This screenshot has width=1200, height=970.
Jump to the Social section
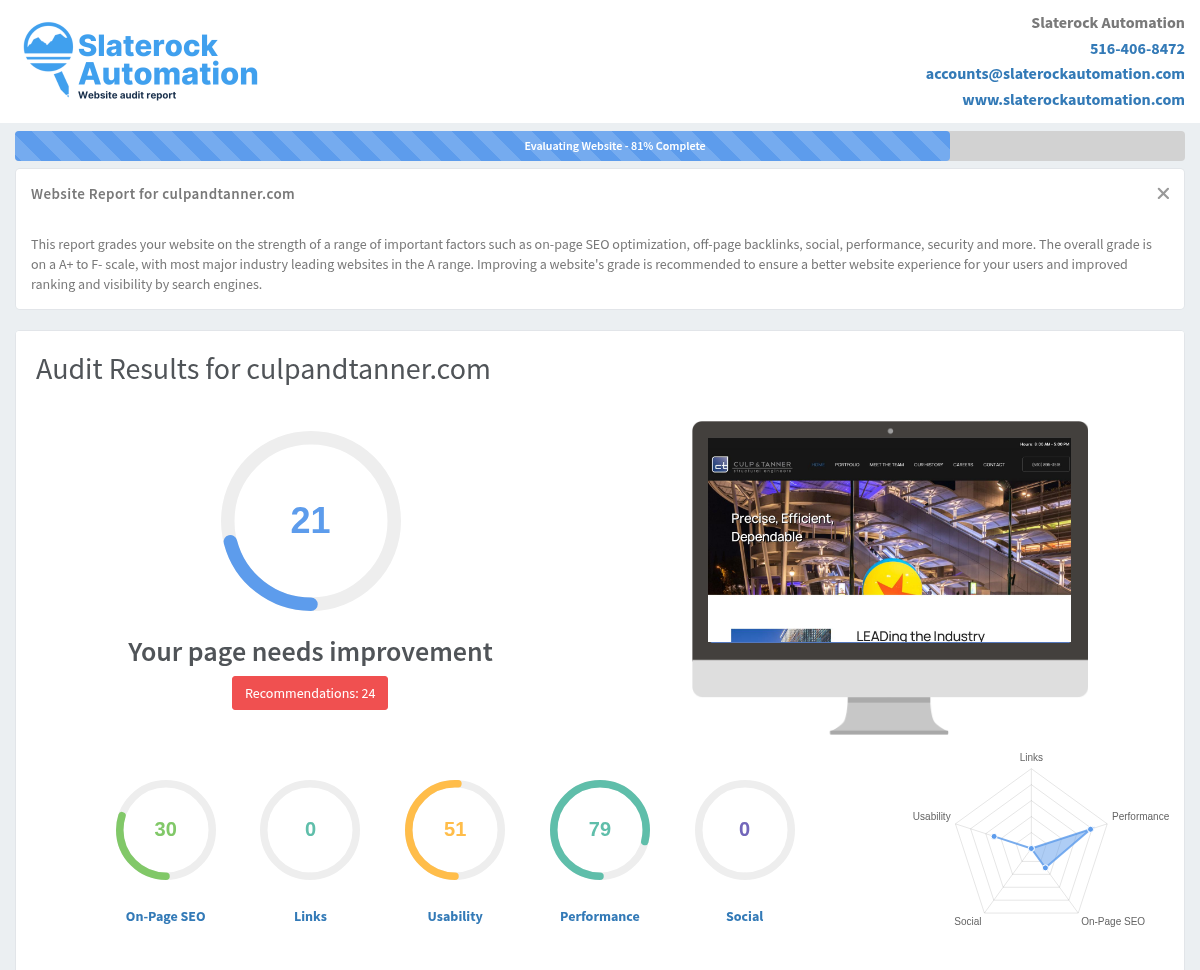tap(745, 916)
